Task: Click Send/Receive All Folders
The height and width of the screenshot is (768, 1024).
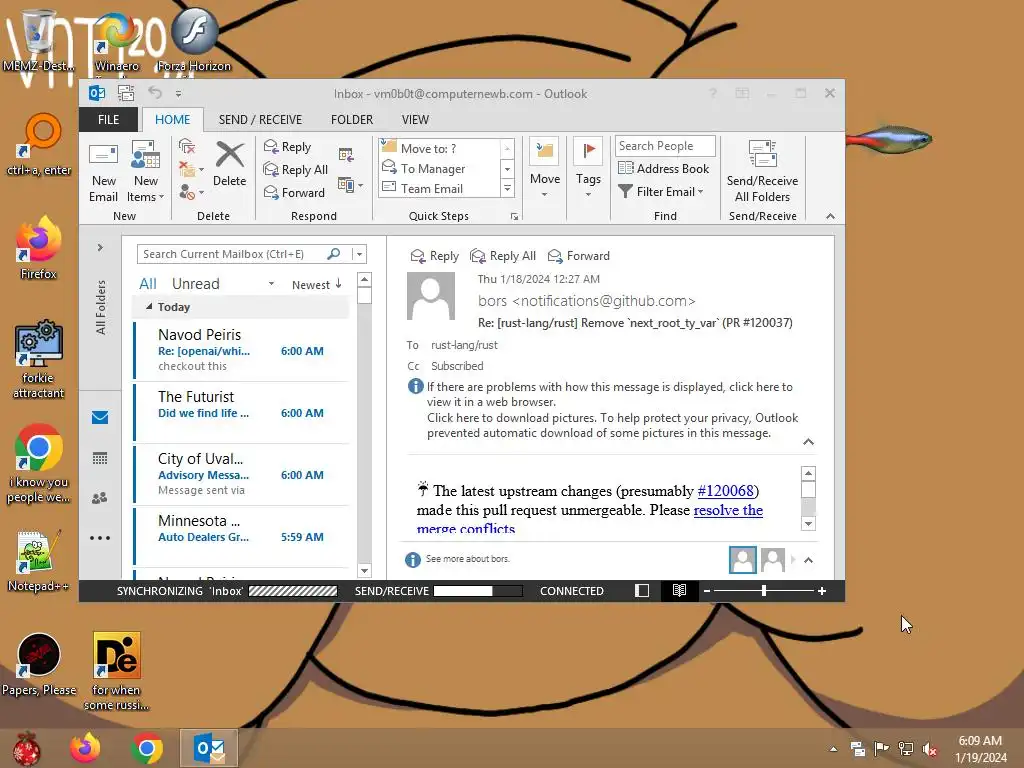Action: click(x=762, y=171)
